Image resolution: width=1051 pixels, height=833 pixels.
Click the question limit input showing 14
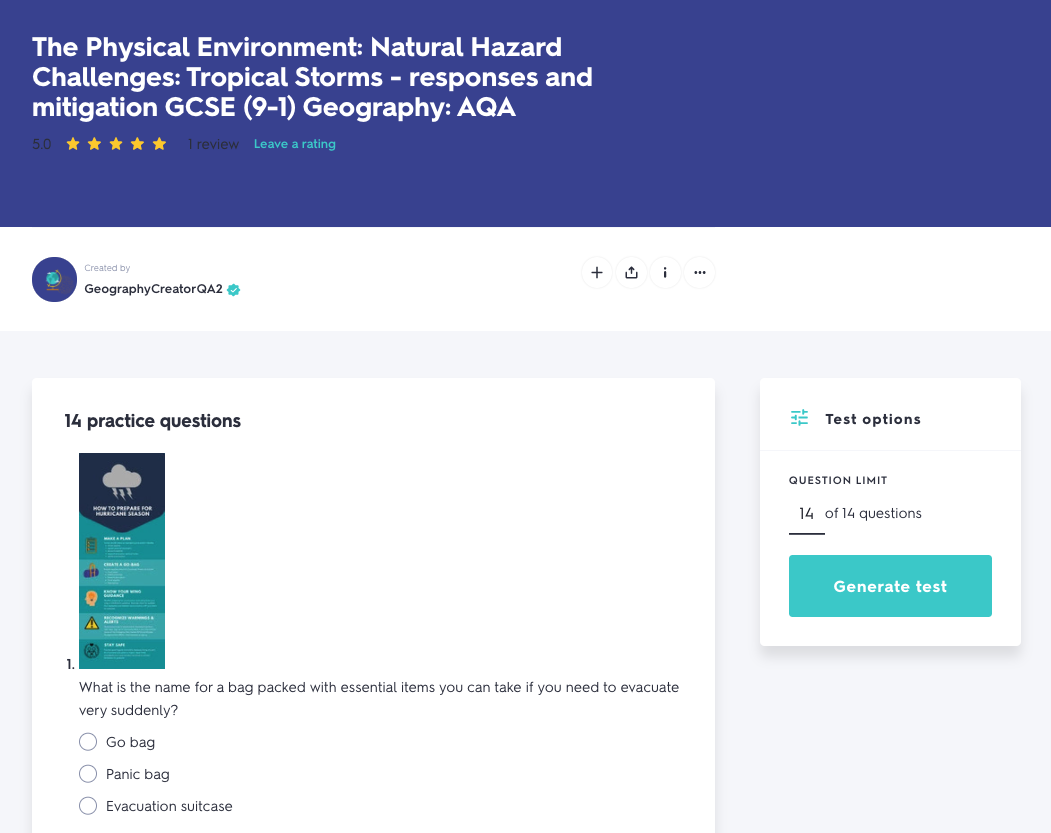[x=806, y=513]
